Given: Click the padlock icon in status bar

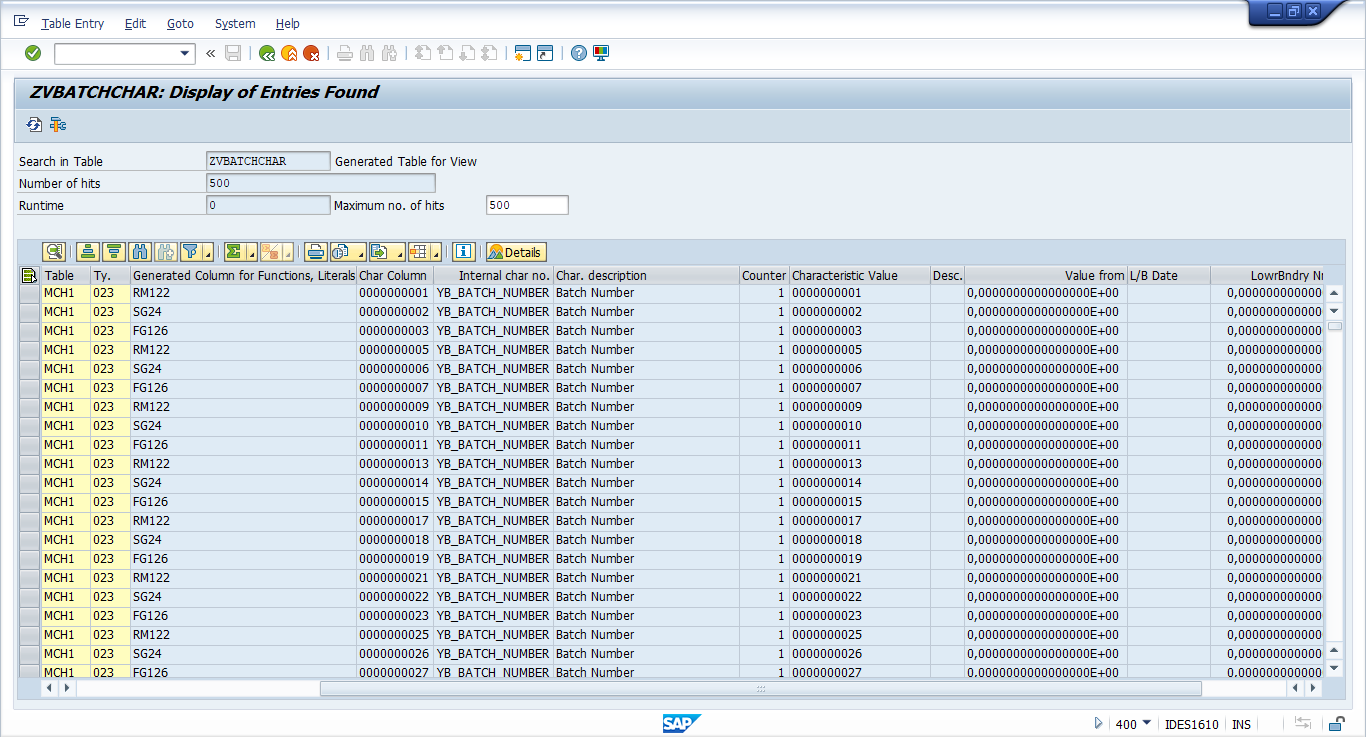Looking at the screenshot, I should tap(1336, 724).
